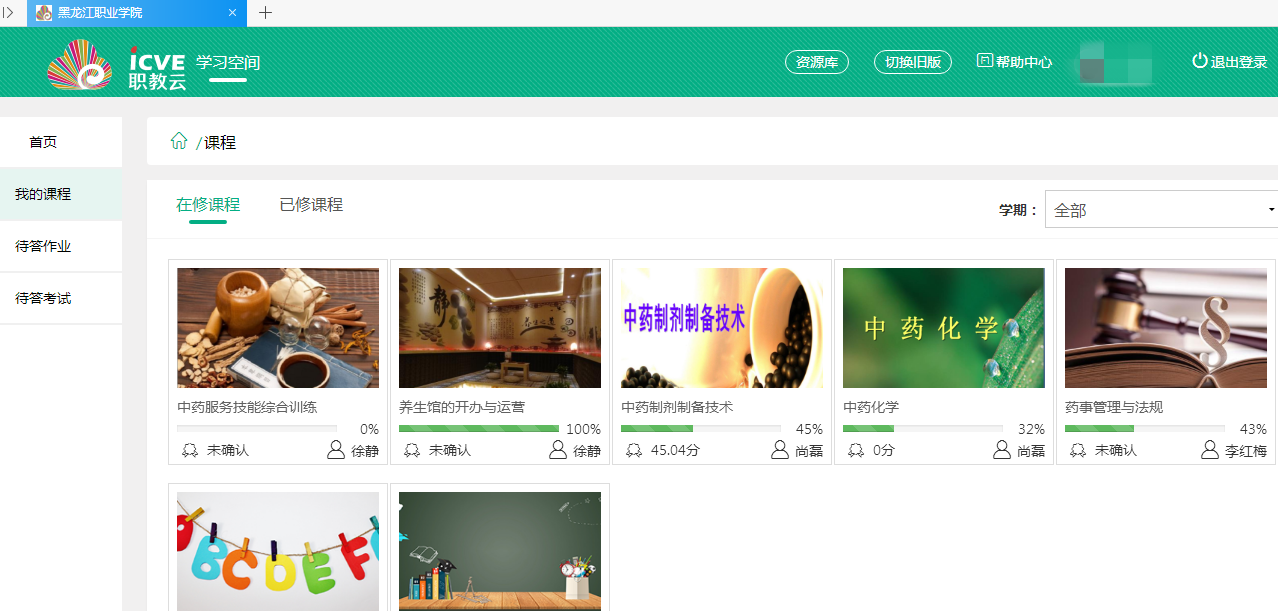Click score icon on 中药服务技能综合训练 card
The width and height of the screenshot is (1278, 611).
pyautogui.click(x=190, y=450)
